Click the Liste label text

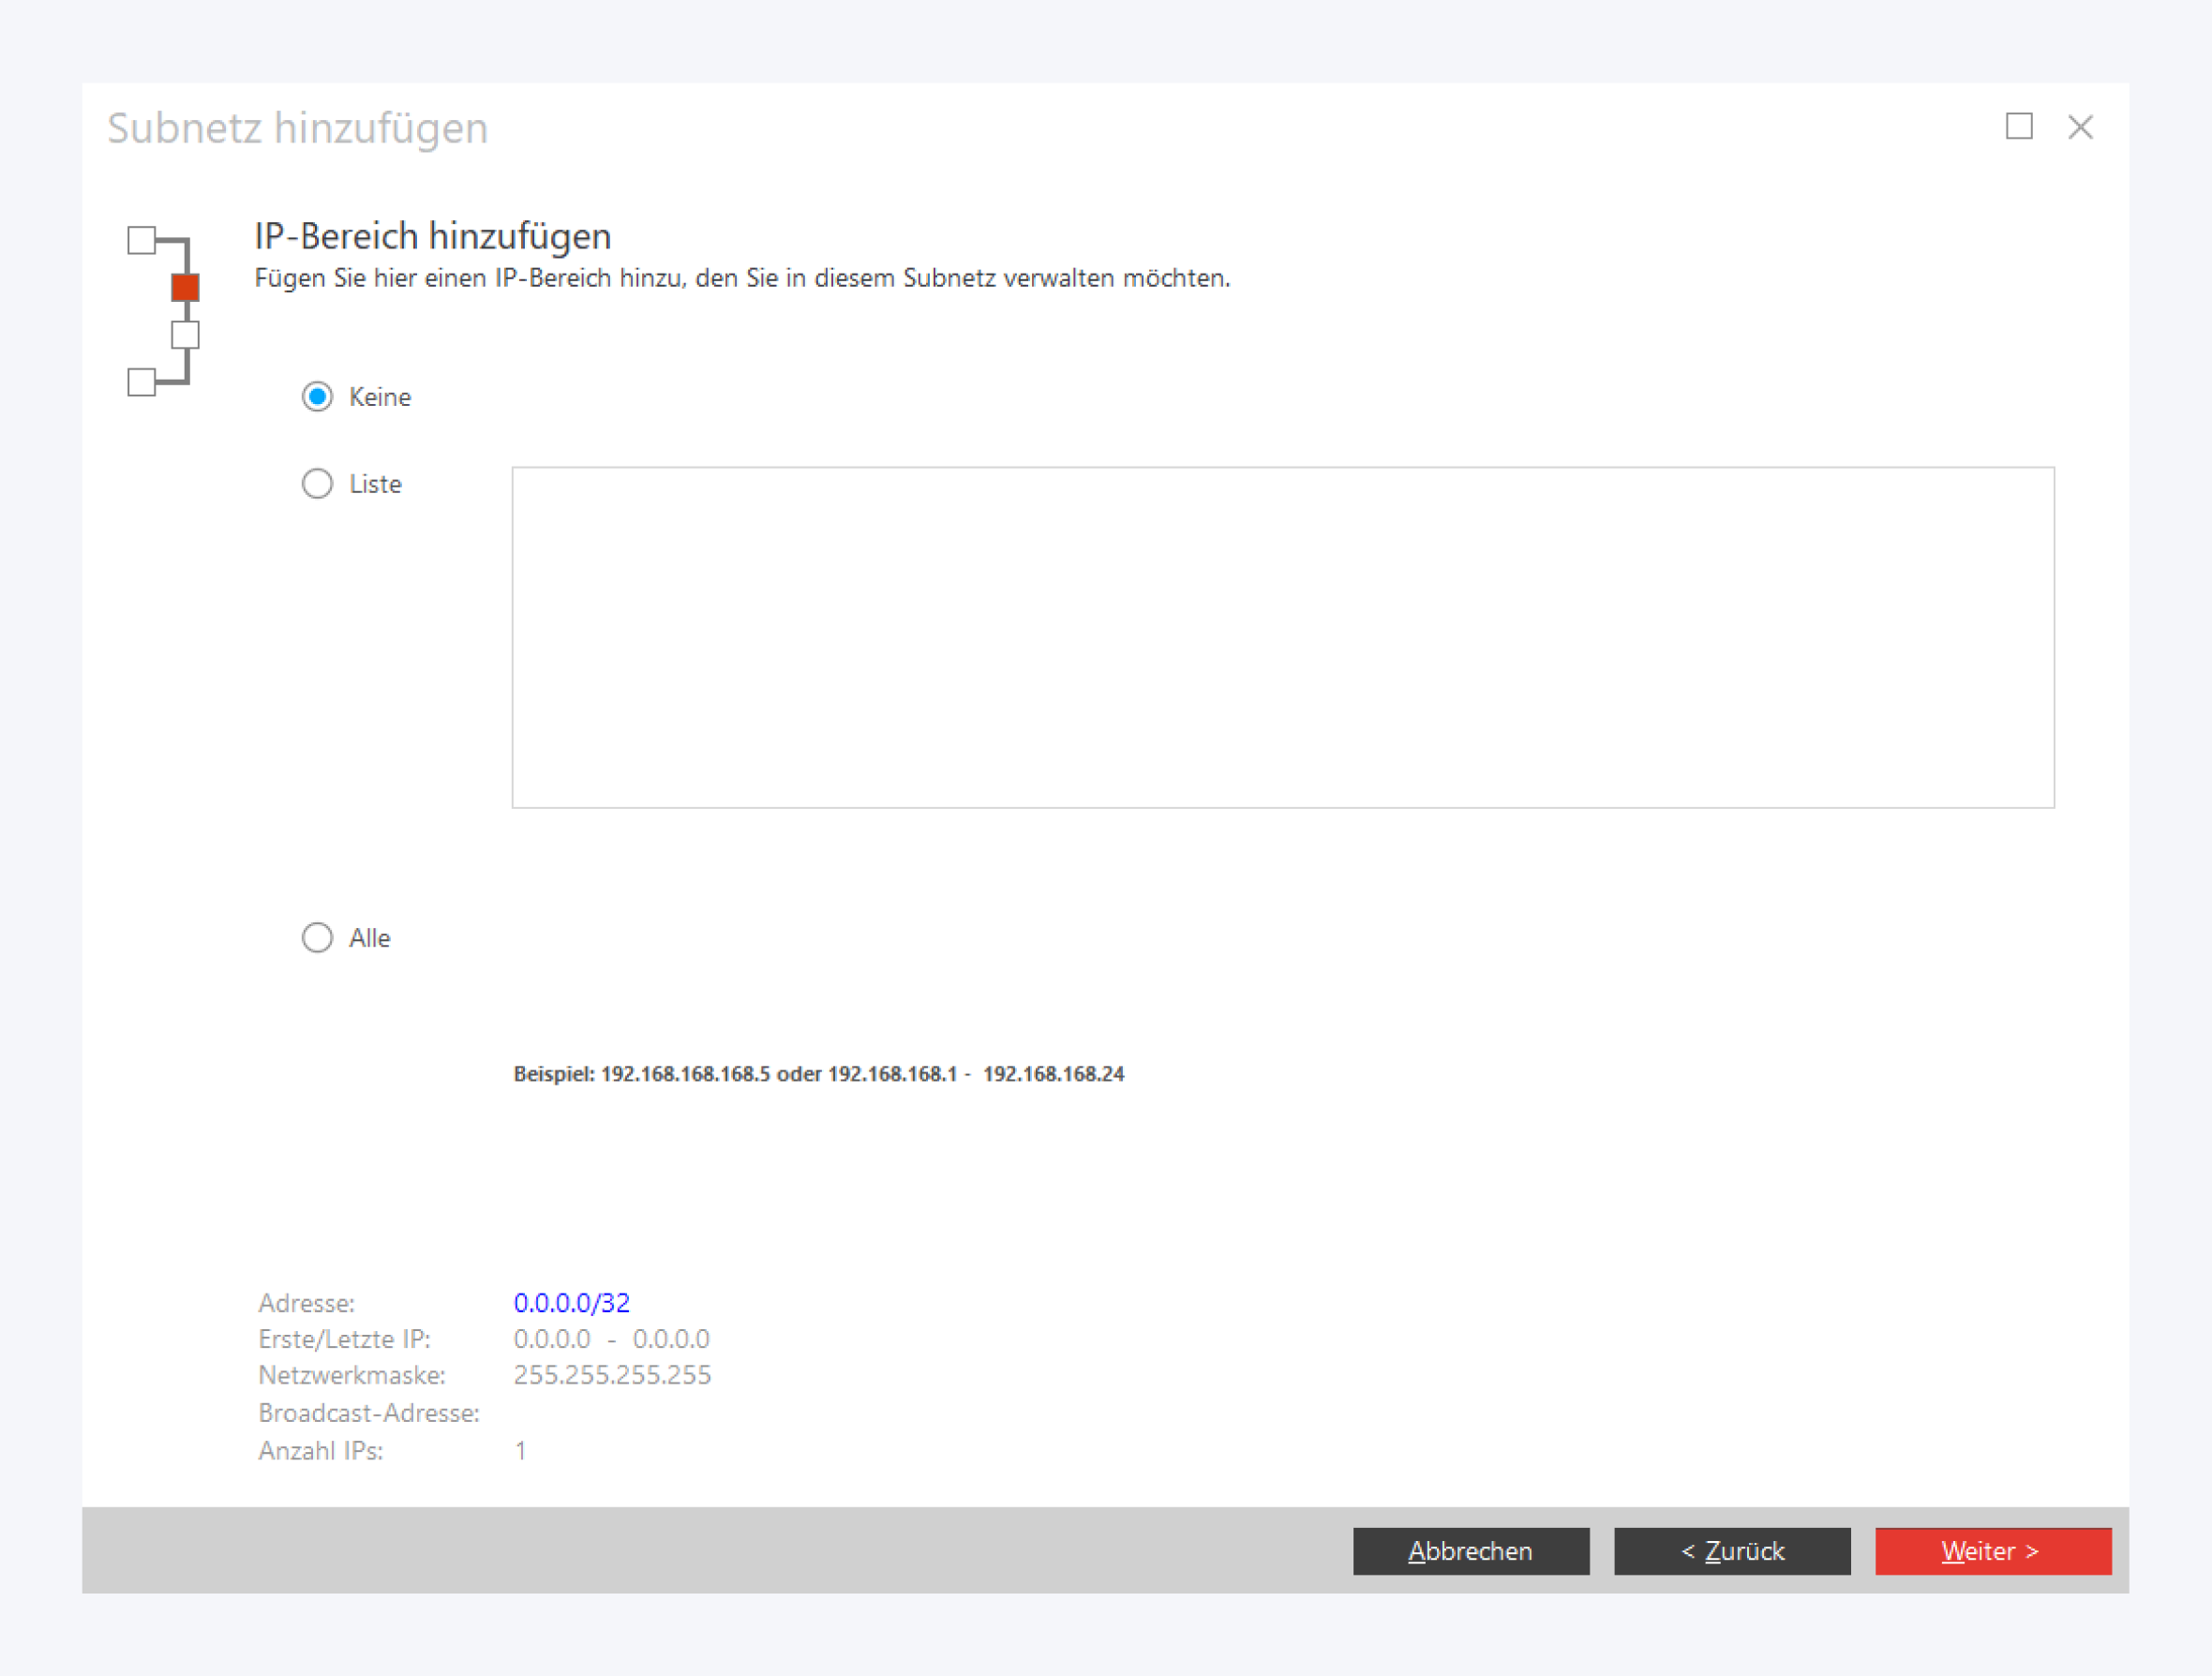point(375,484)
